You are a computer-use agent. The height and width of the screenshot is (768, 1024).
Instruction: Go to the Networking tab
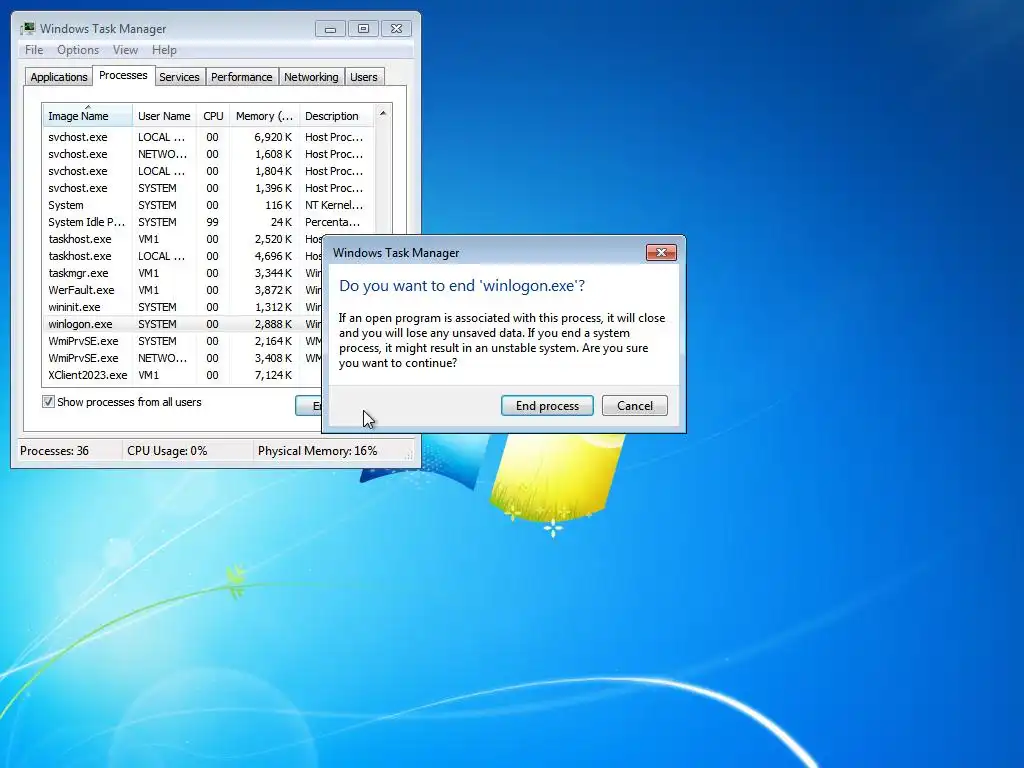pos(311,77)
